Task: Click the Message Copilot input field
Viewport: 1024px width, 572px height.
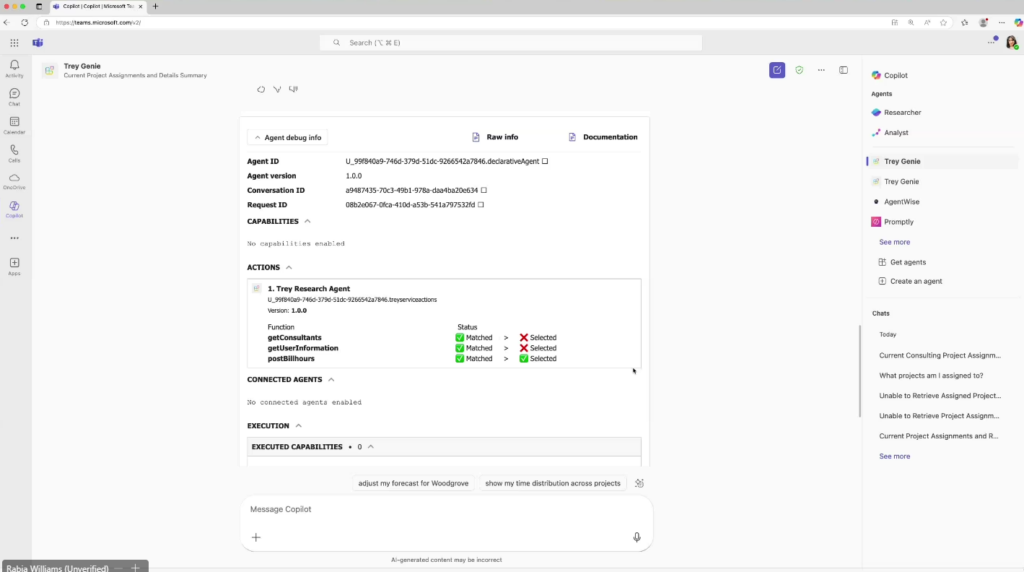Action: (x=446, y=509)
